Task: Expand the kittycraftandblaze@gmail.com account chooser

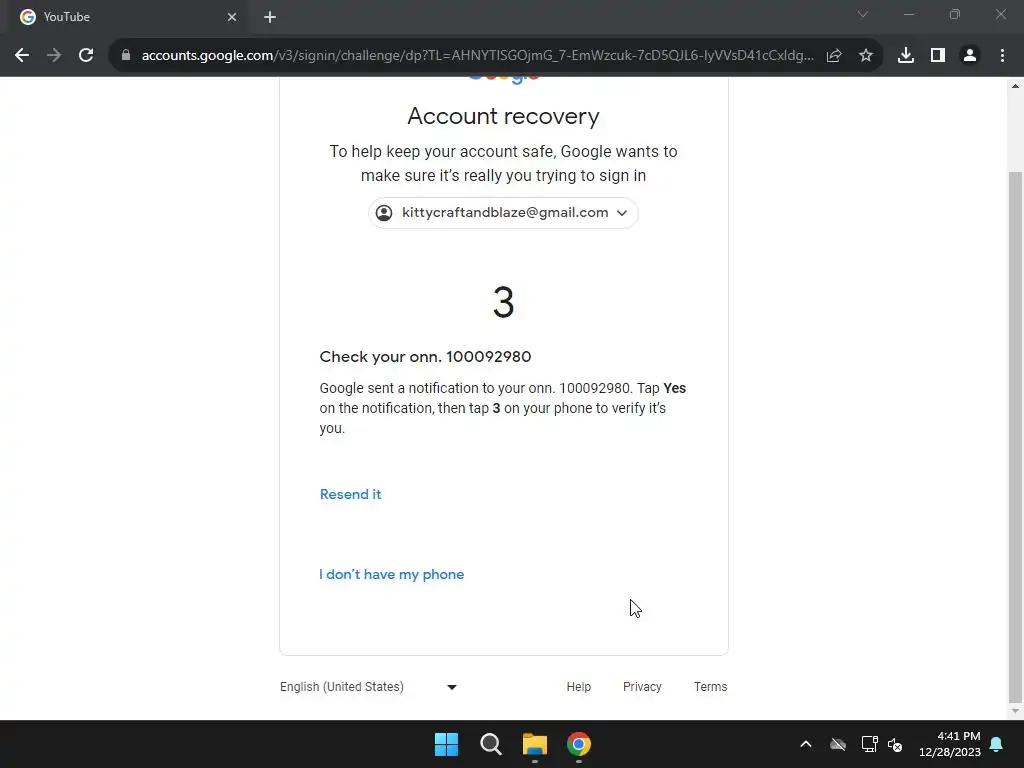Action: click(503, 213)
